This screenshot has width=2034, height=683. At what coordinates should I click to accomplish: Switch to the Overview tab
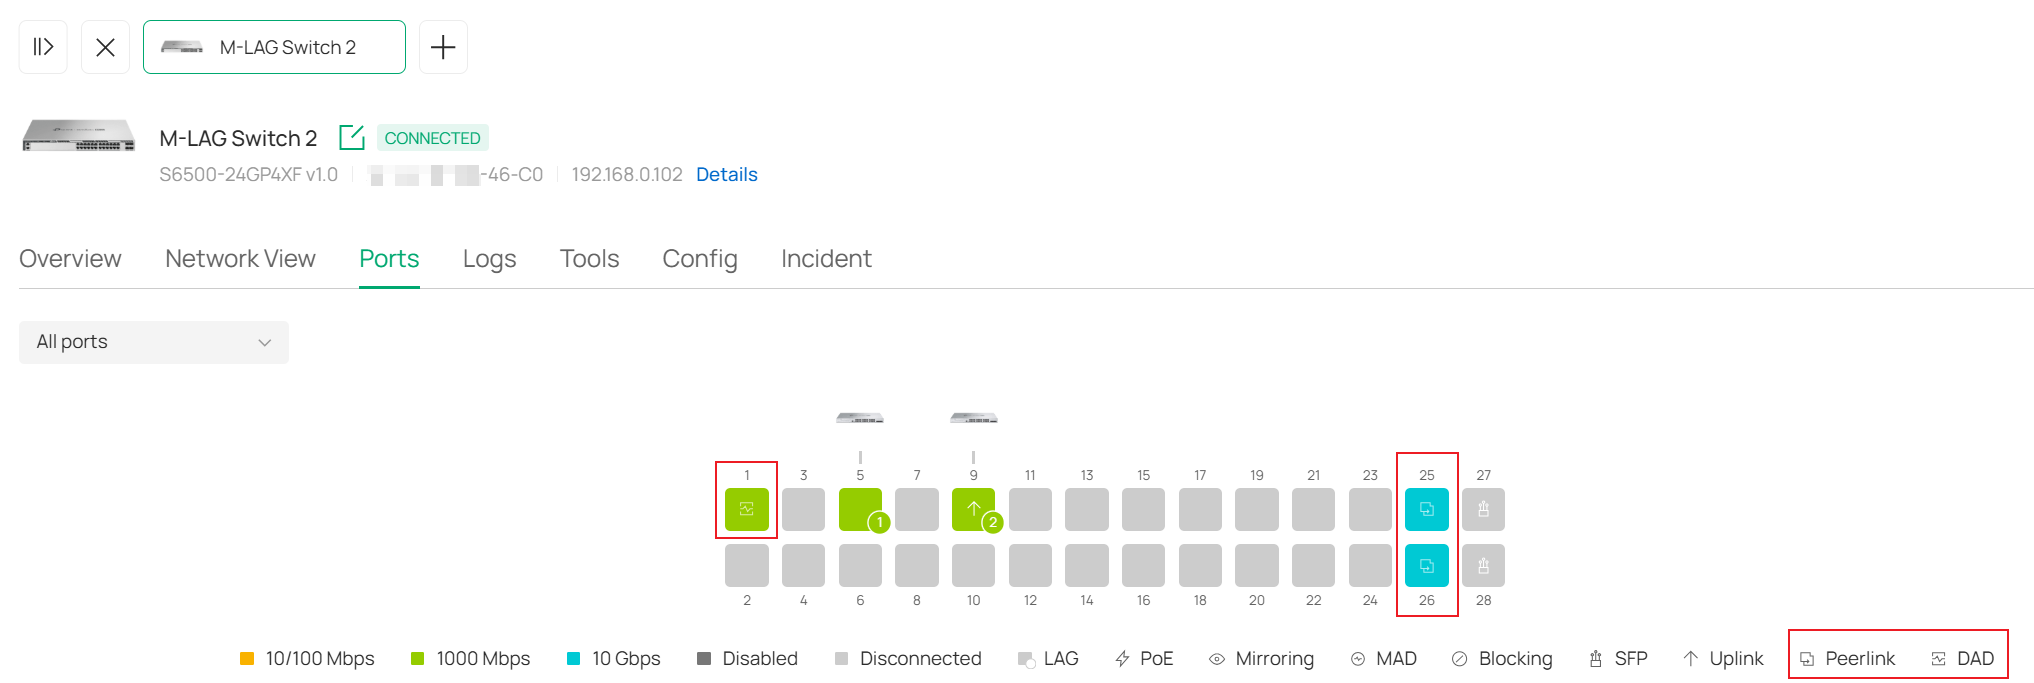[x=70, y=259]
